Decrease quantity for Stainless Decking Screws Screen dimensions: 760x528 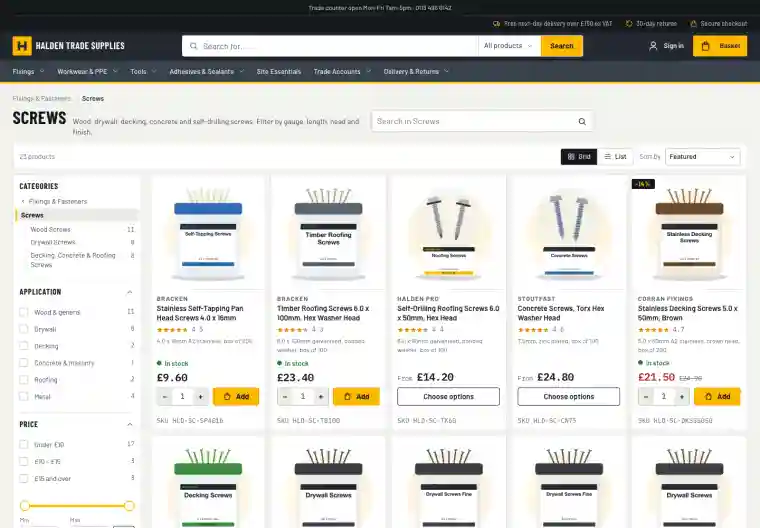(646, 397)
